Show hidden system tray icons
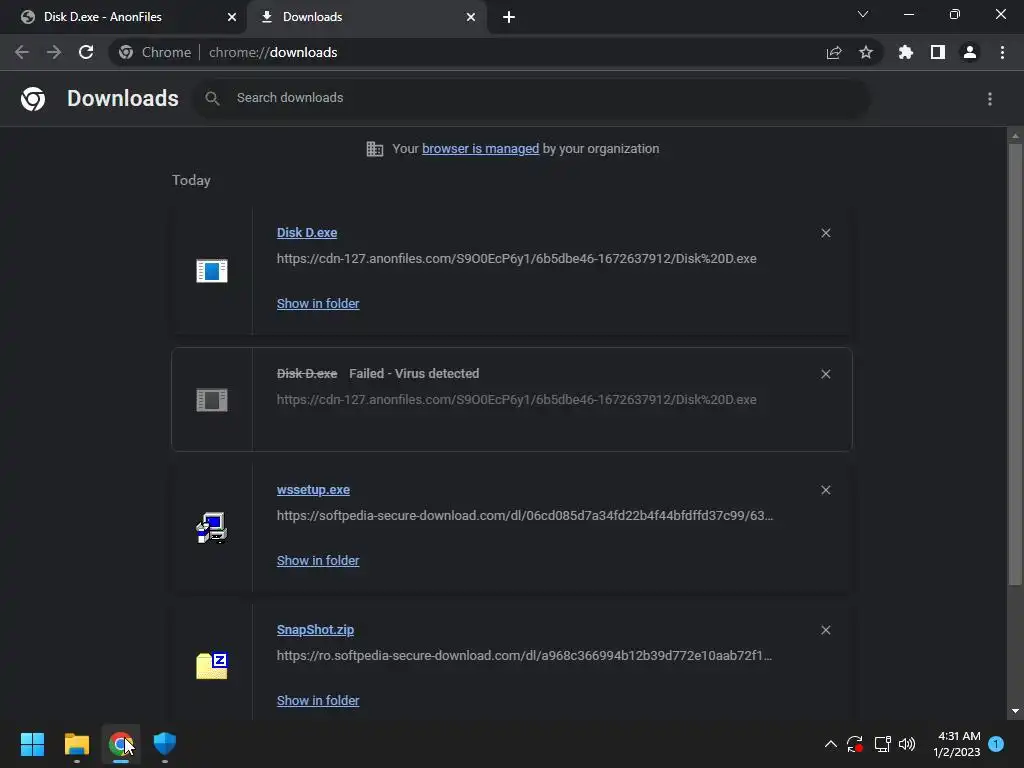Image resolution: width=1024 pixels, height=768 pixels. click(x=831, y=744)
